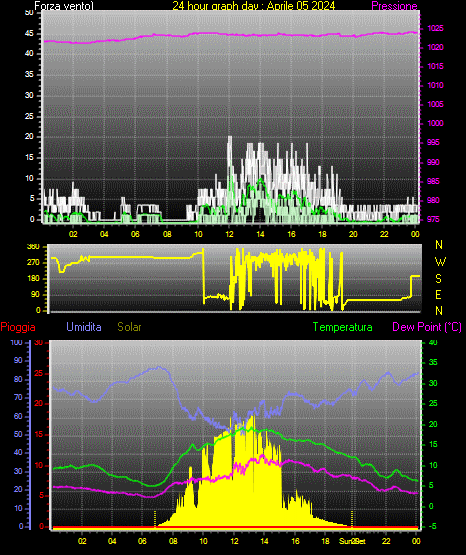This screenshot has width=466, height=555.
Task: Click the 40 value on temperature axis
Action: 433,342
